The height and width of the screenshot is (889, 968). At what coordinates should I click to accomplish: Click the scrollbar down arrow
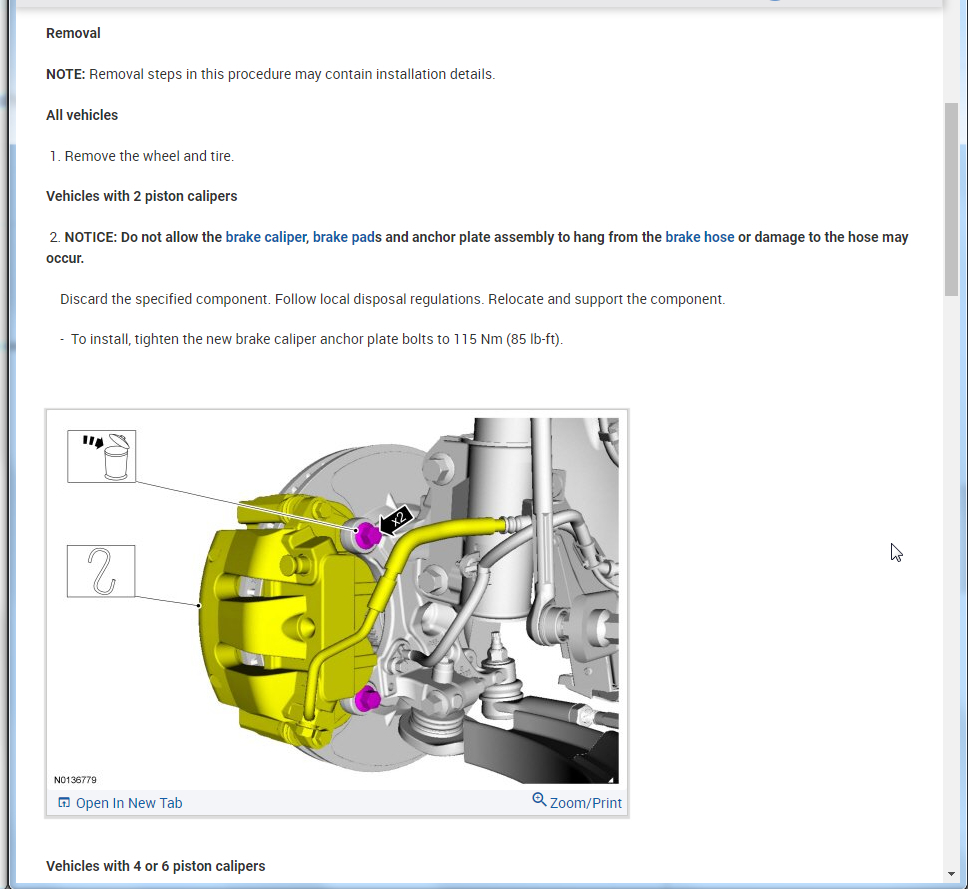[951, 874]
